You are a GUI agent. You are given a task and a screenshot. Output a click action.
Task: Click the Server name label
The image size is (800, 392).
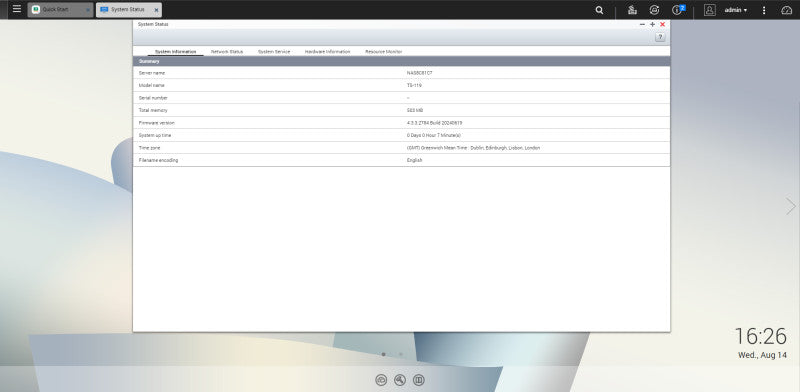point(152,73)
